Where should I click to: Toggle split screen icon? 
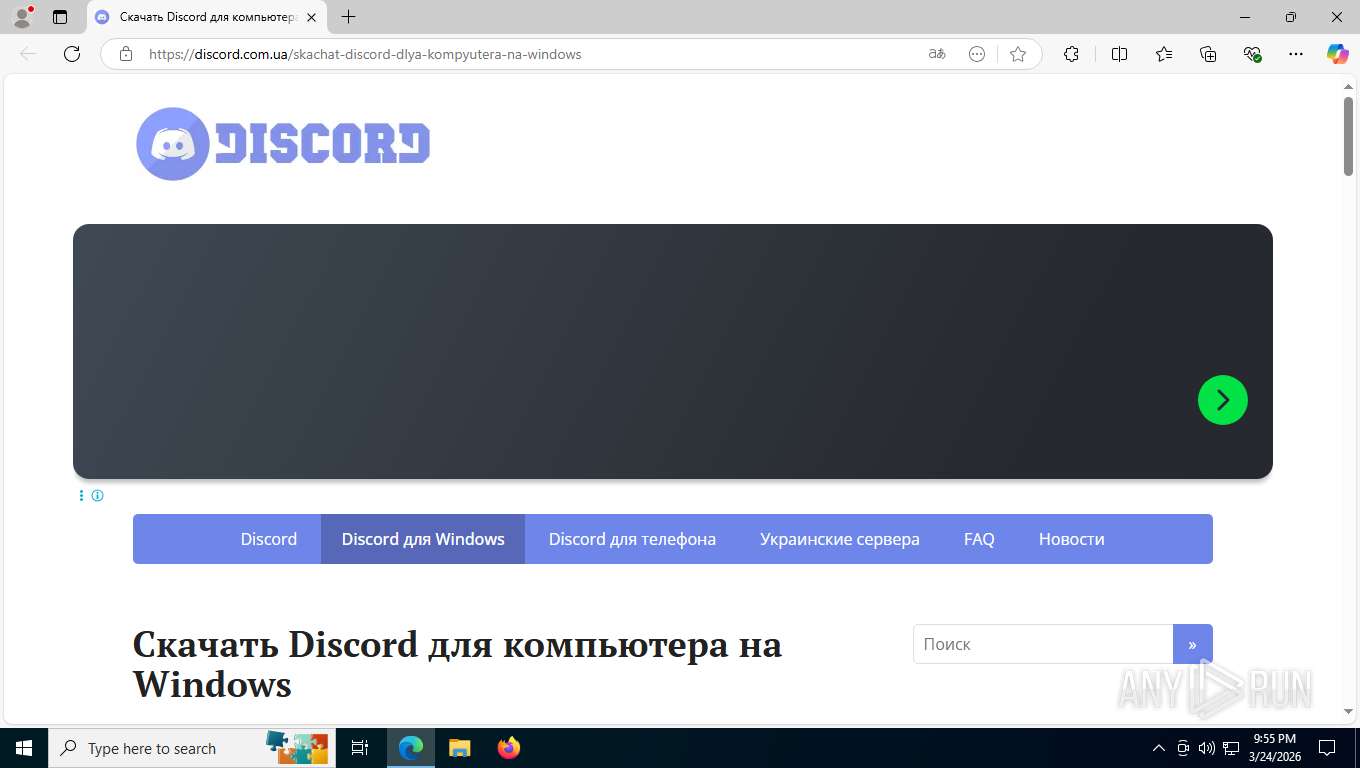click(1119, 54)
